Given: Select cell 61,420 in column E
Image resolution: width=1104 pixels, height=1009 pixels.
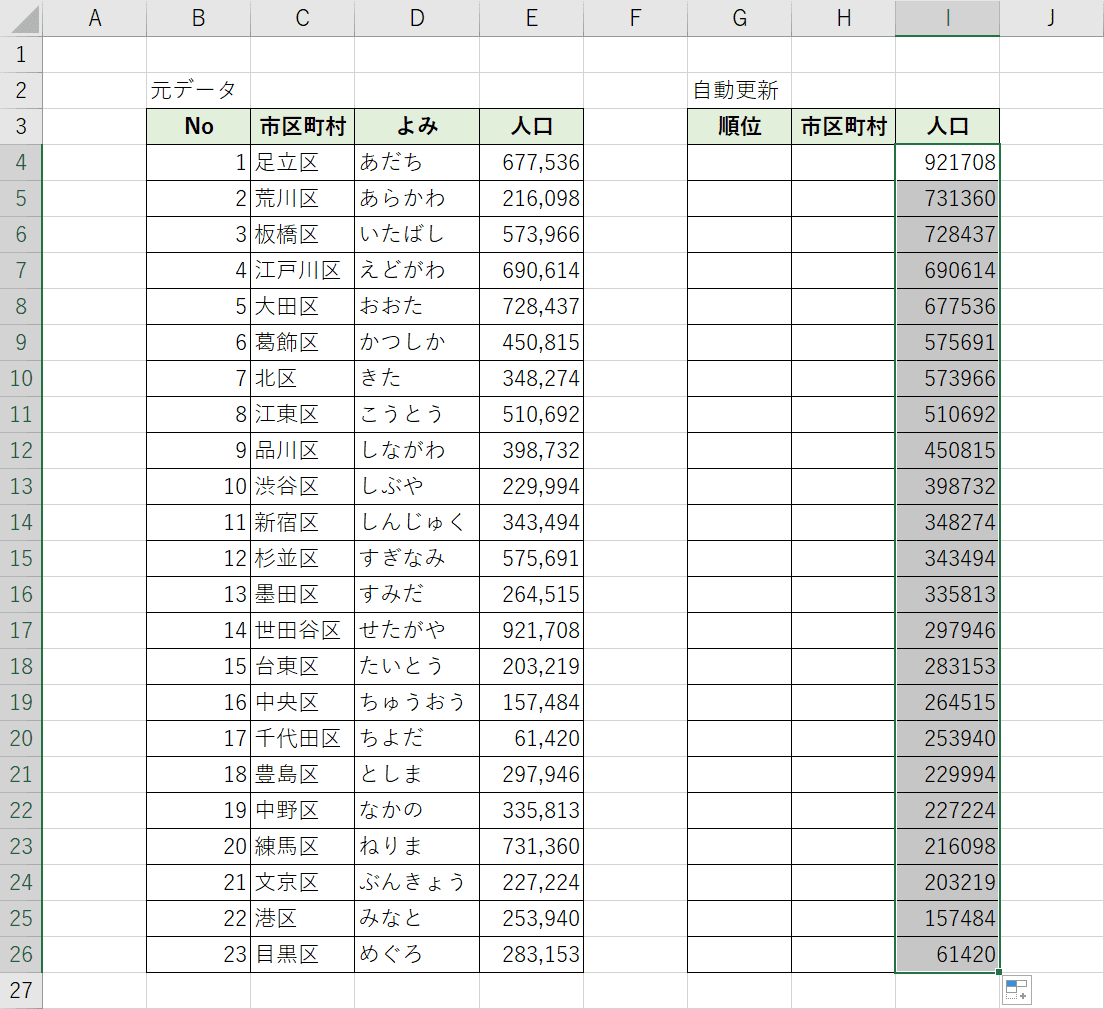Looking at the screenshot, I should click(532, 738).
